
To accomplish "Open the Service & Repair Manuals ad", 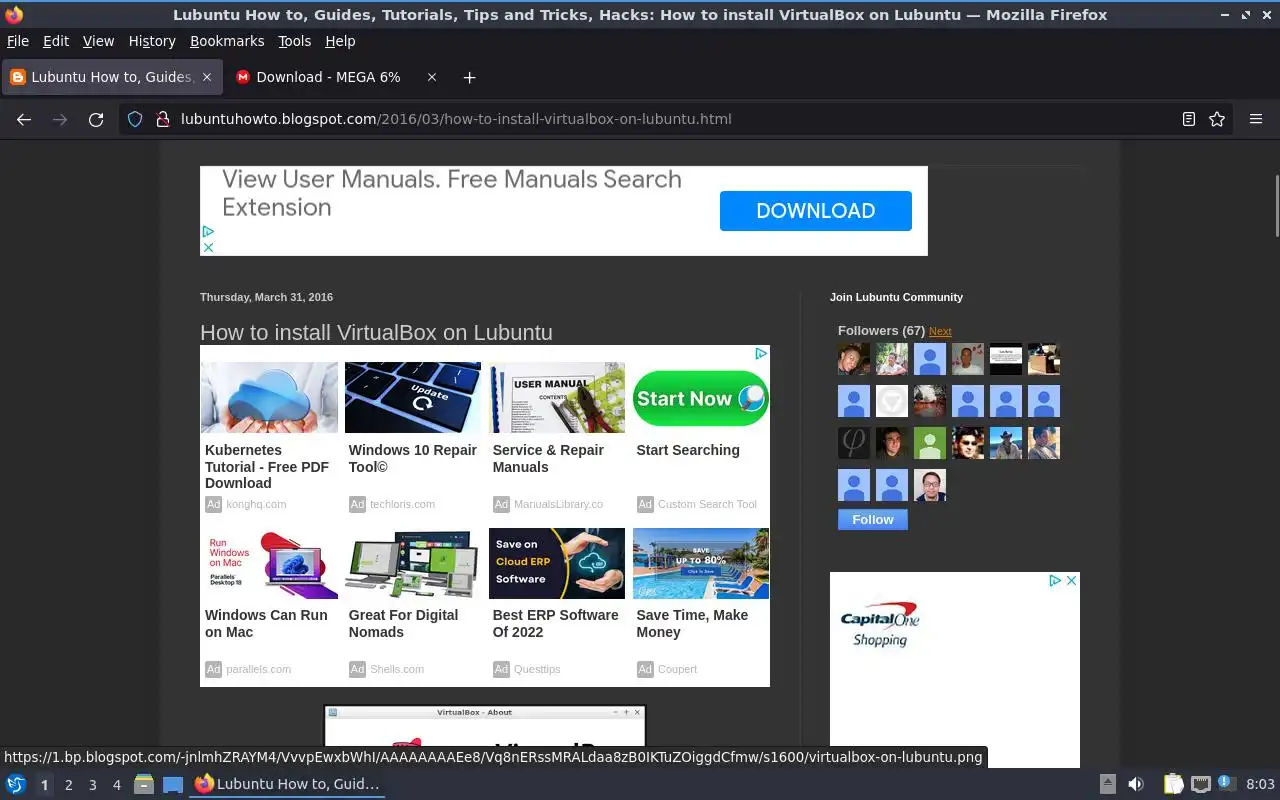I will coord(548,458).
